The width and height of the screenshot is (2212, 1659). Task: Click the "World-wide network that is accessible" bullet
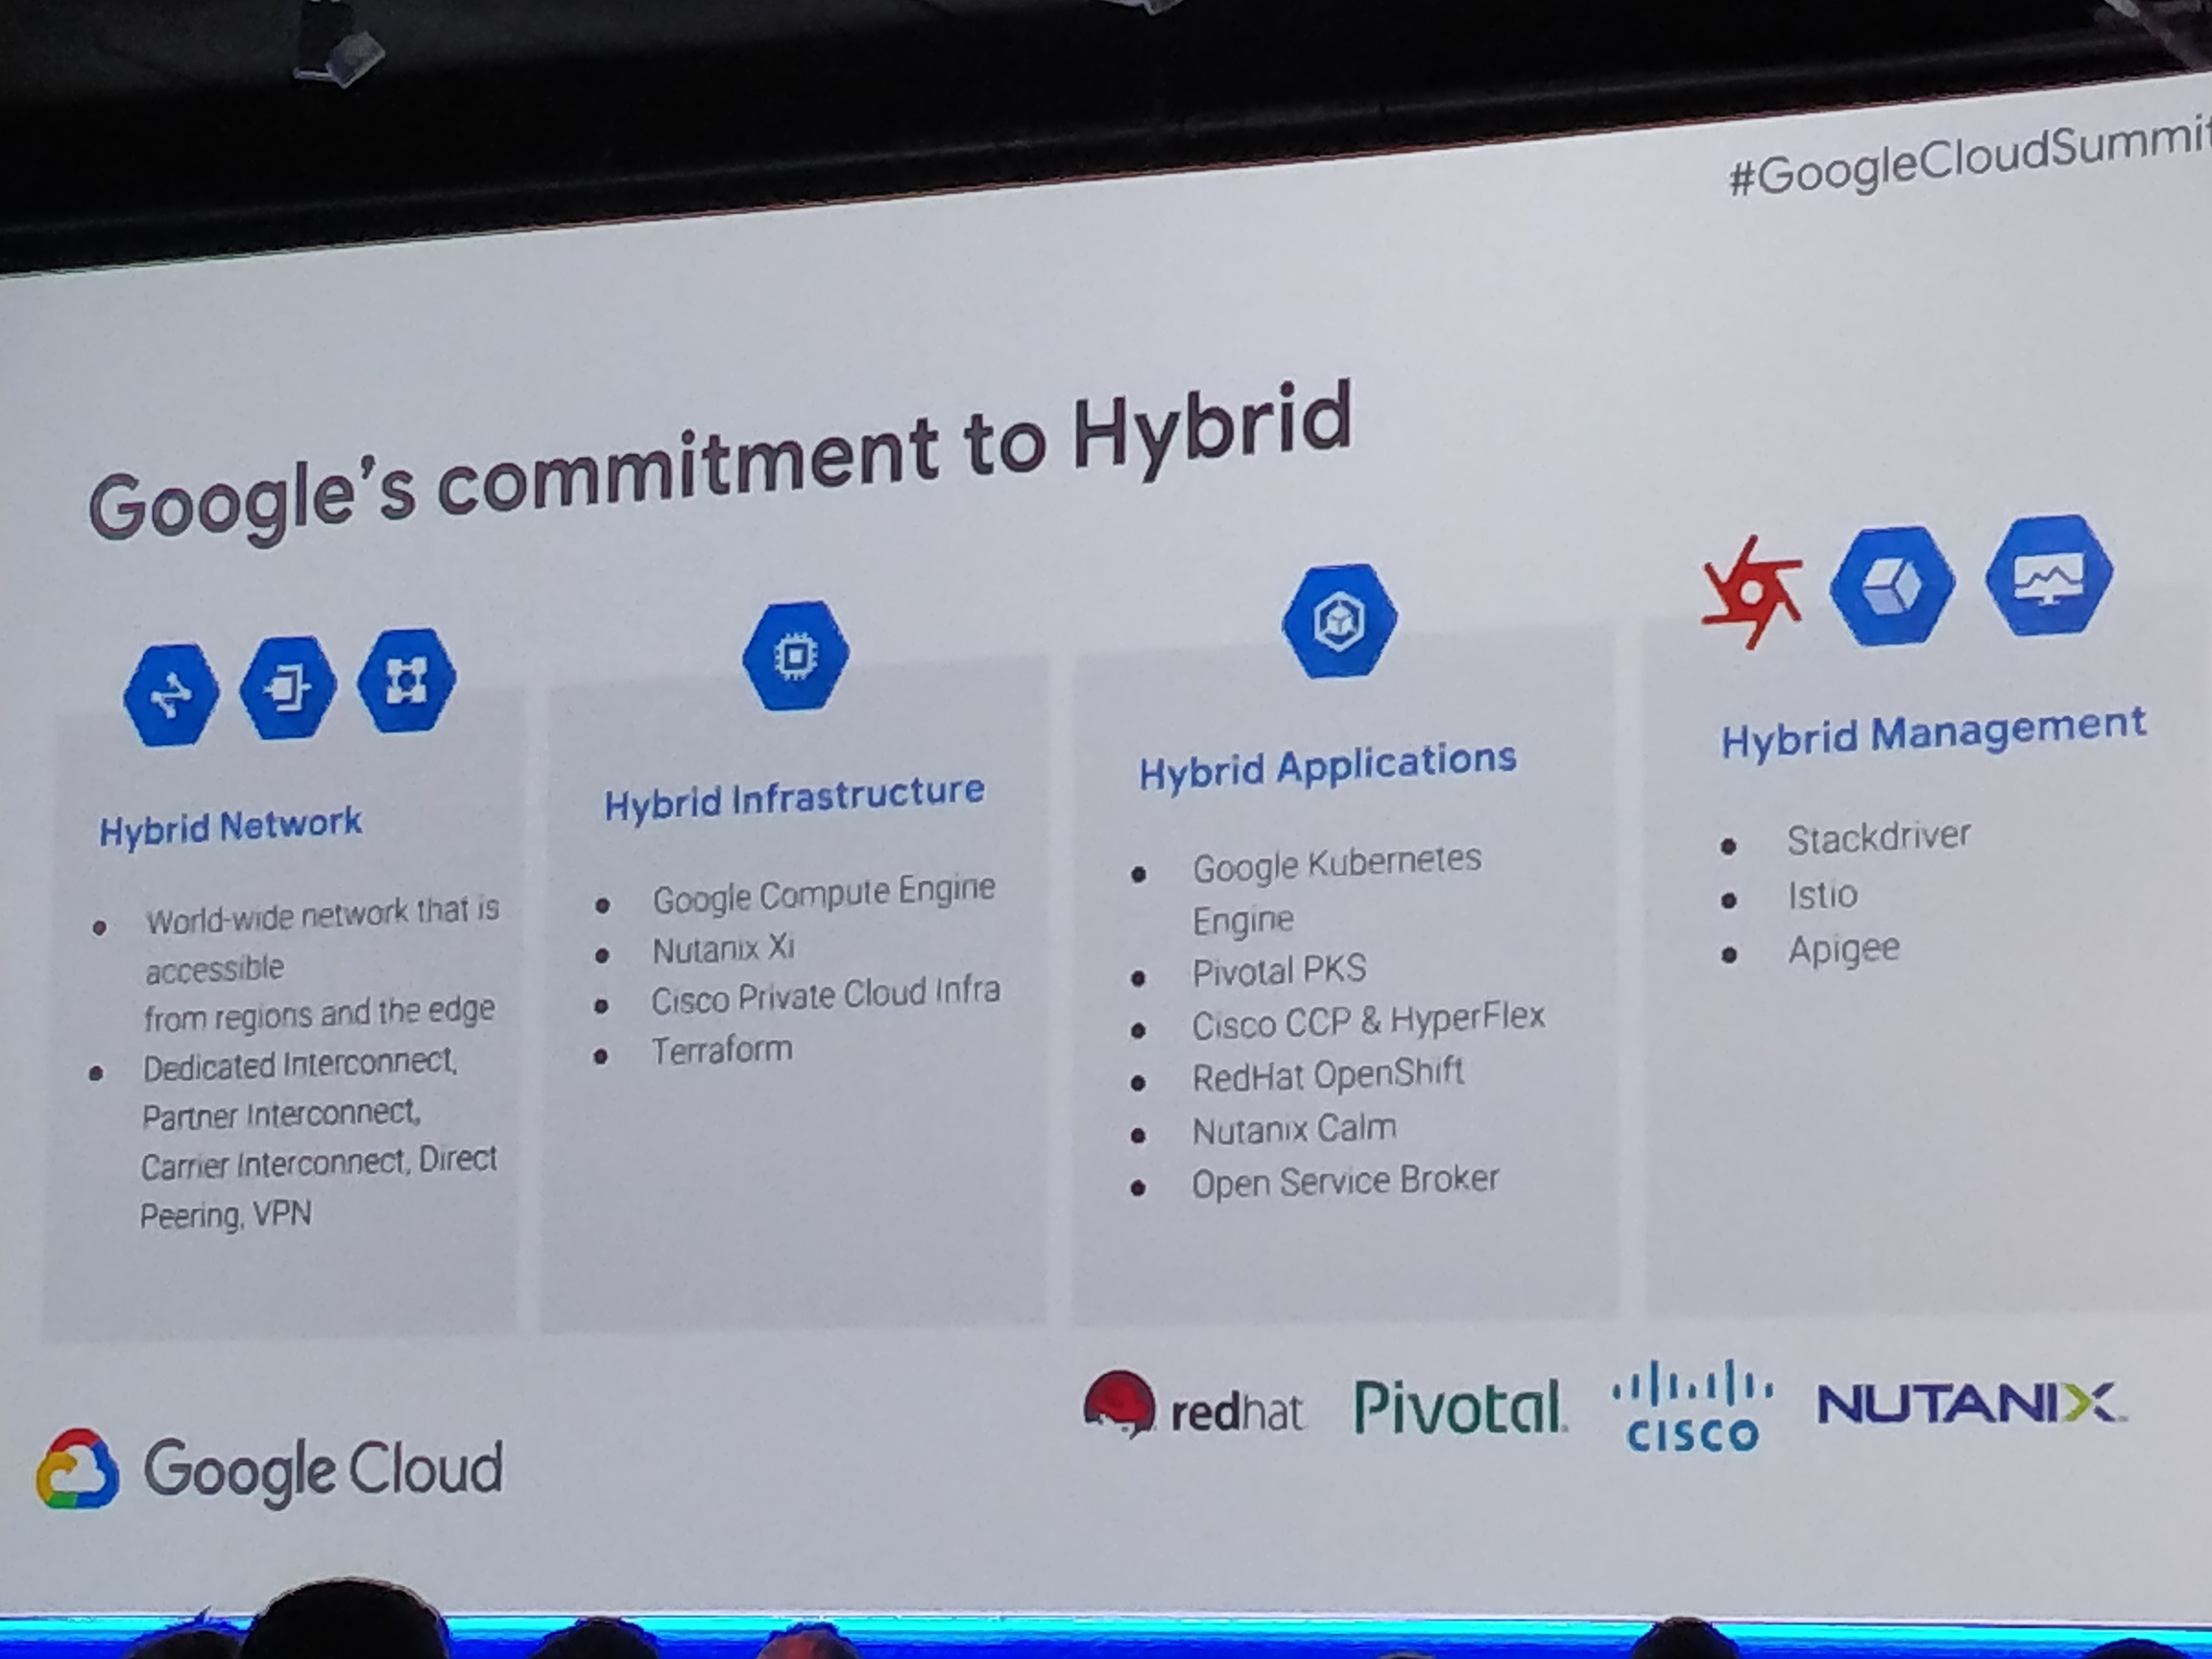click(320, 963)
